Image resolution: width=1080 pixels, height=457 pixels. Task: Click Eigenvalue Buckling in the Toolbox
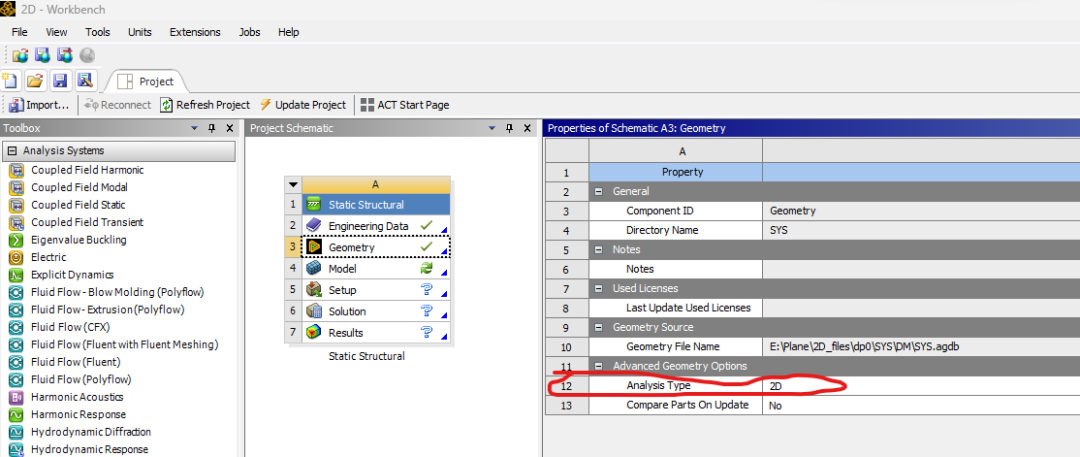point(78,240)
